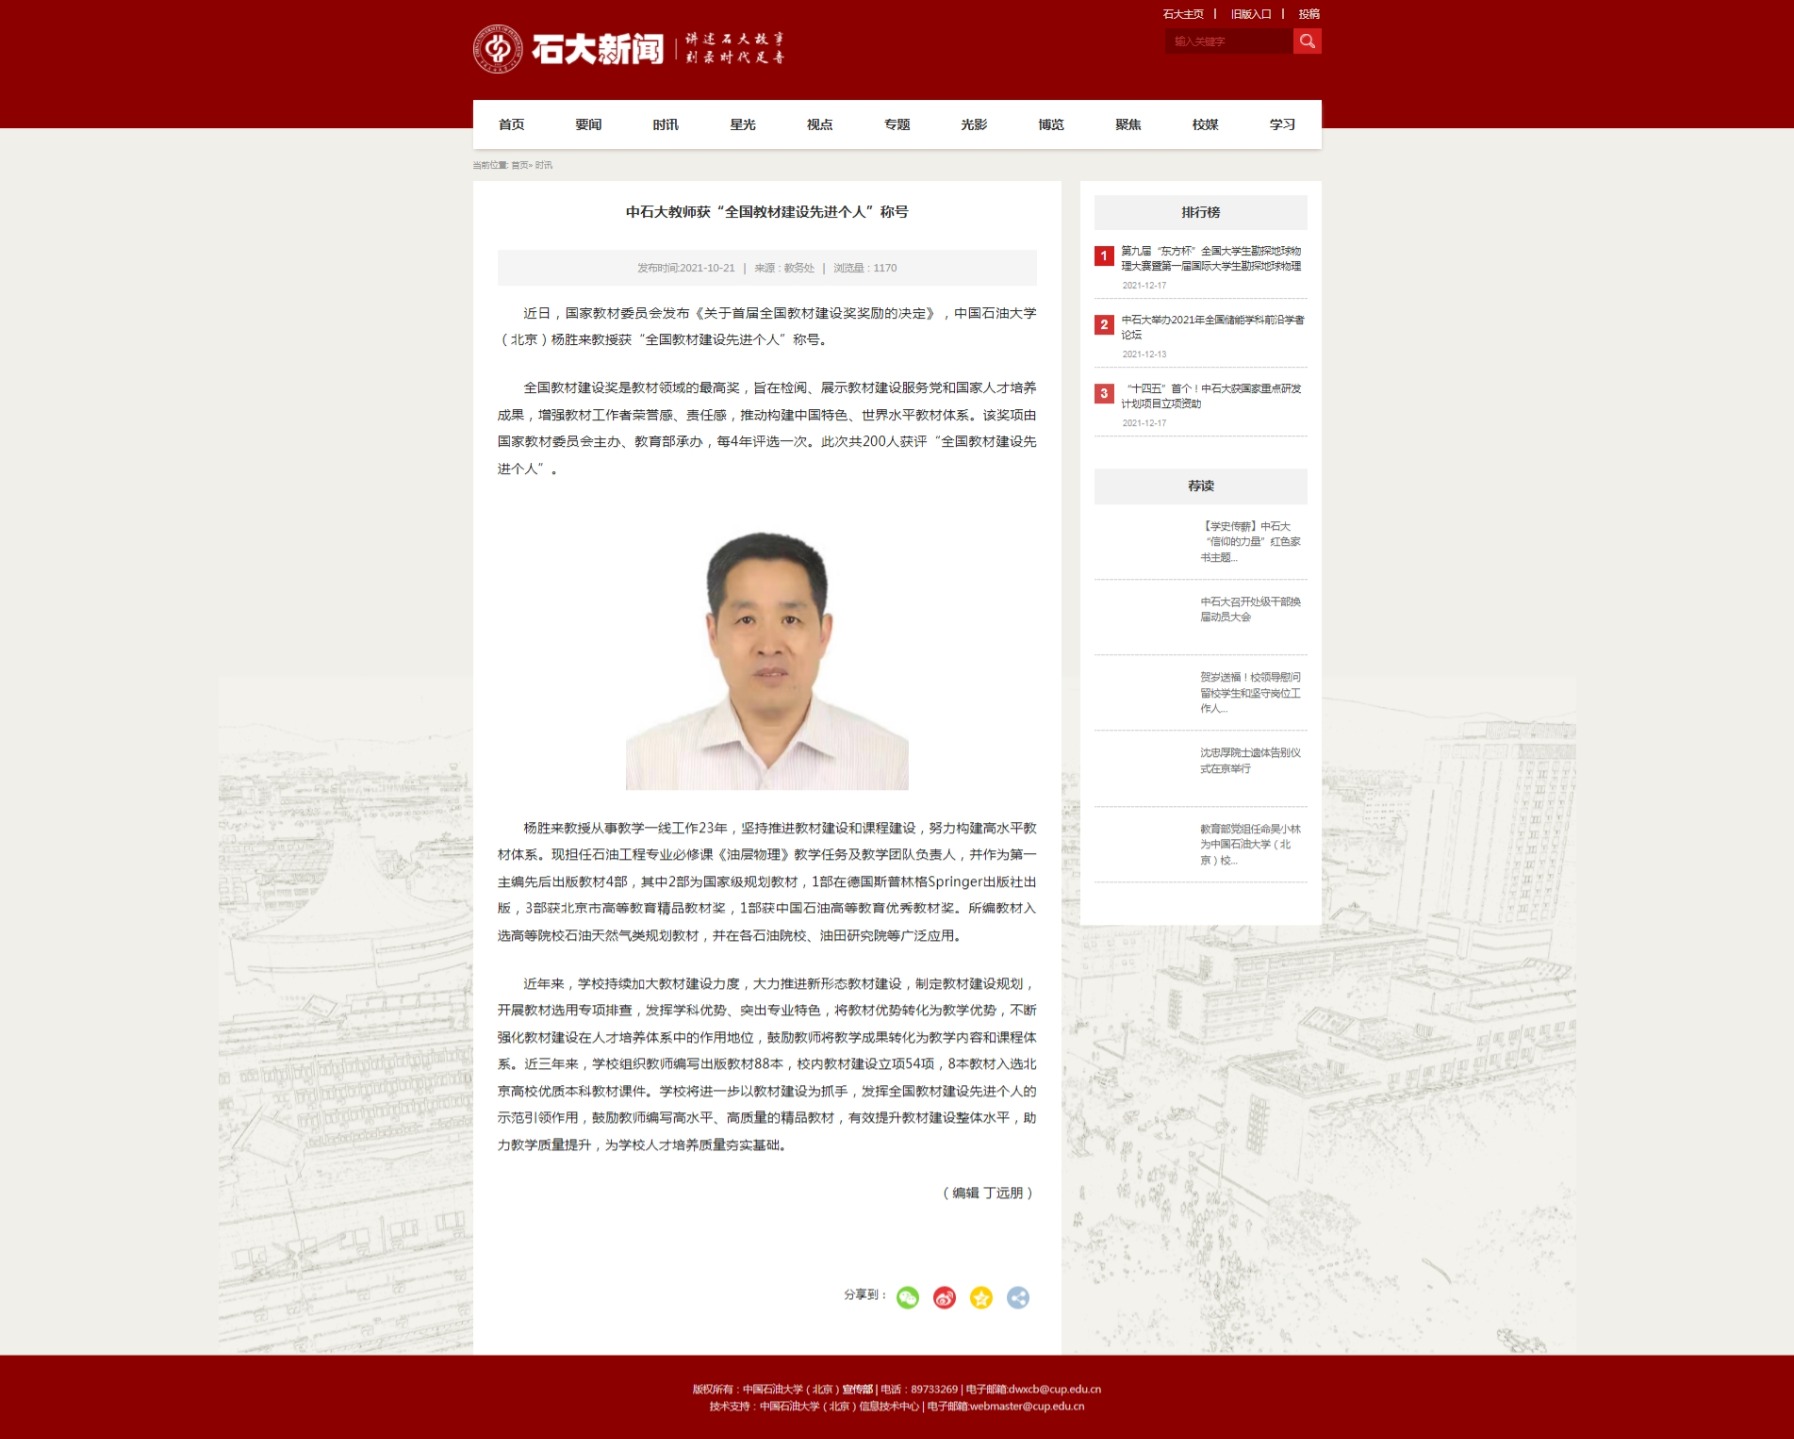This screenshot has width=1794, height=1439.
Task: Open ranked article number 2 about 储能学科论坛
Action: pyautogui.click(x=1211, y=327)
